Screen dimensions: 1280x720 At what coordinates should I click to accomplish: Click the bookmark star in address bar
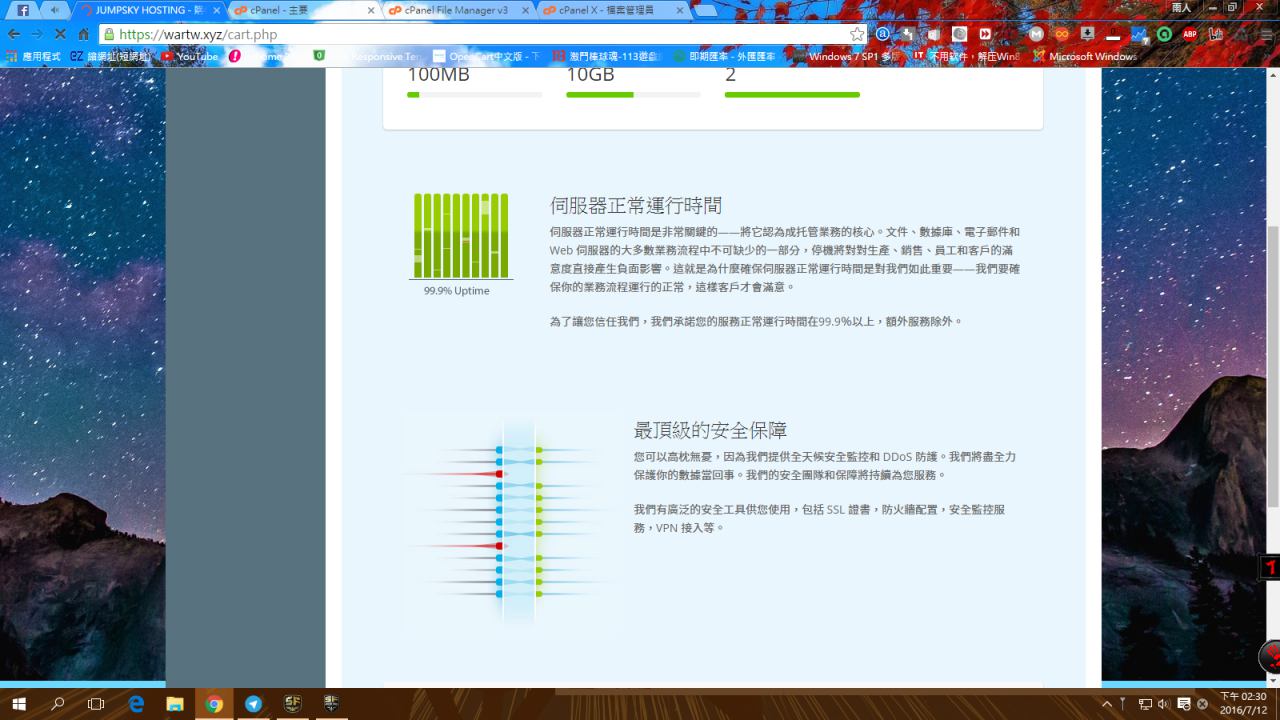click(857, 34)
